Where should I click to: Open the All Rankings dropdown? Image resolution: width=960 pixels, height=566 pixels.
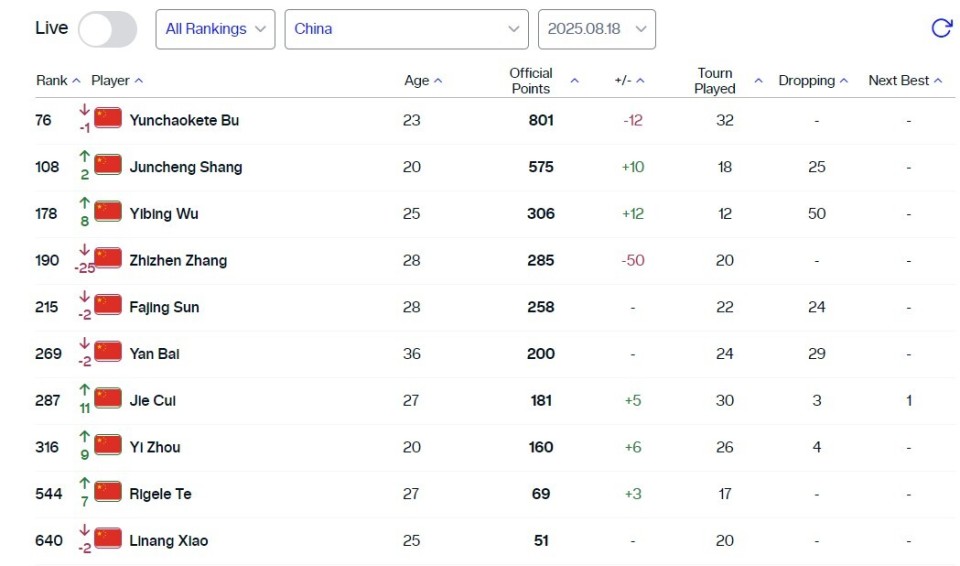[x=215, y=29]
